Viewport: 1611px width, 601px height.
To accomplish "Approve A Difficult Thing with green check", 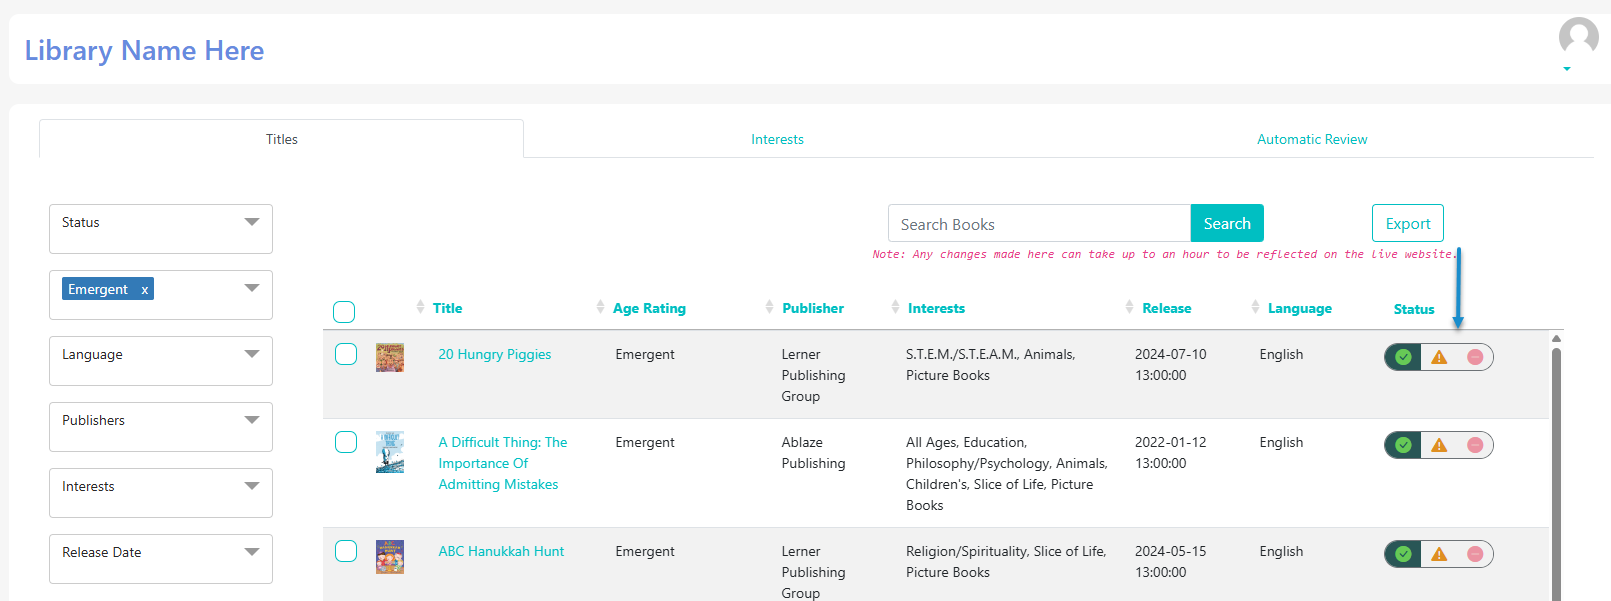I will [1403, 445].
